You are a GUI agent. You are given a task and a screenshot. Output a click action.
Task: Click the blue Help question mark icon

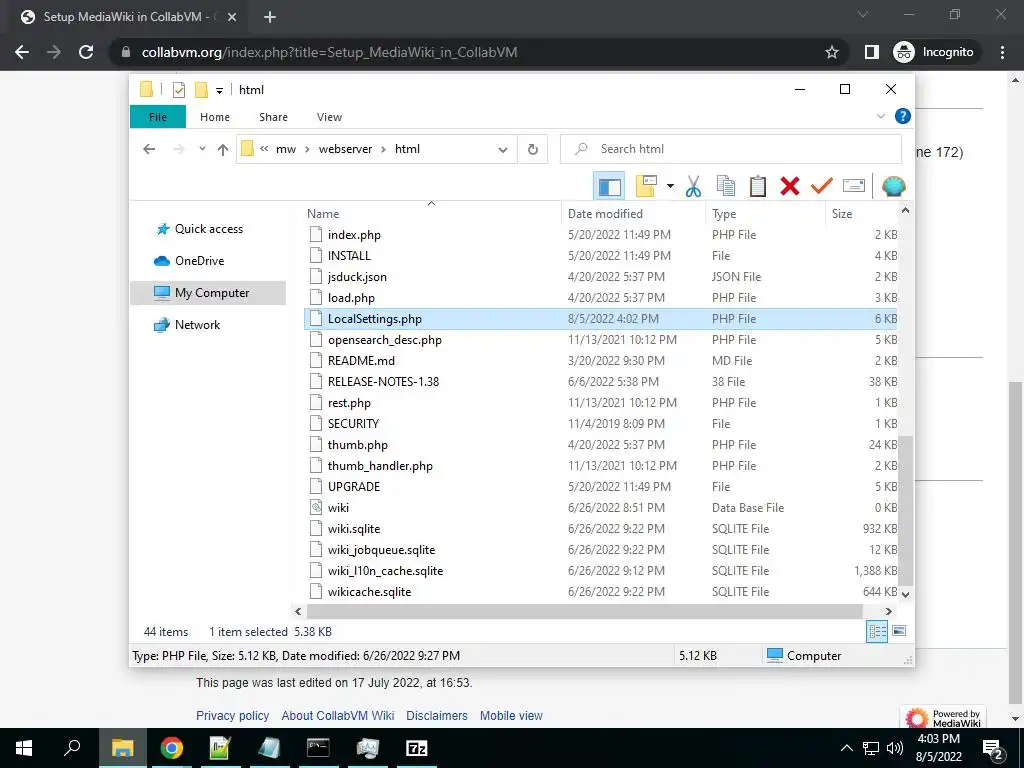click(903, 116)
